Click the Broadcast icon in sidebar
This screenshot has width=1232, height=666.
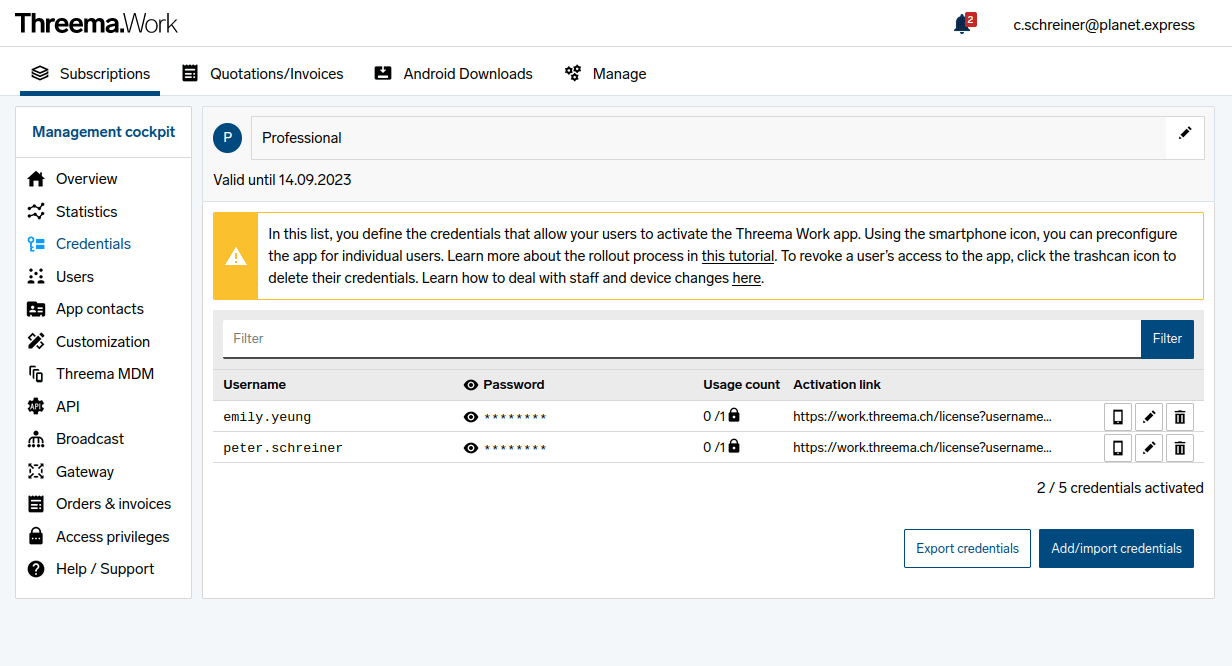pyautogui.click(x=36, y=439)
